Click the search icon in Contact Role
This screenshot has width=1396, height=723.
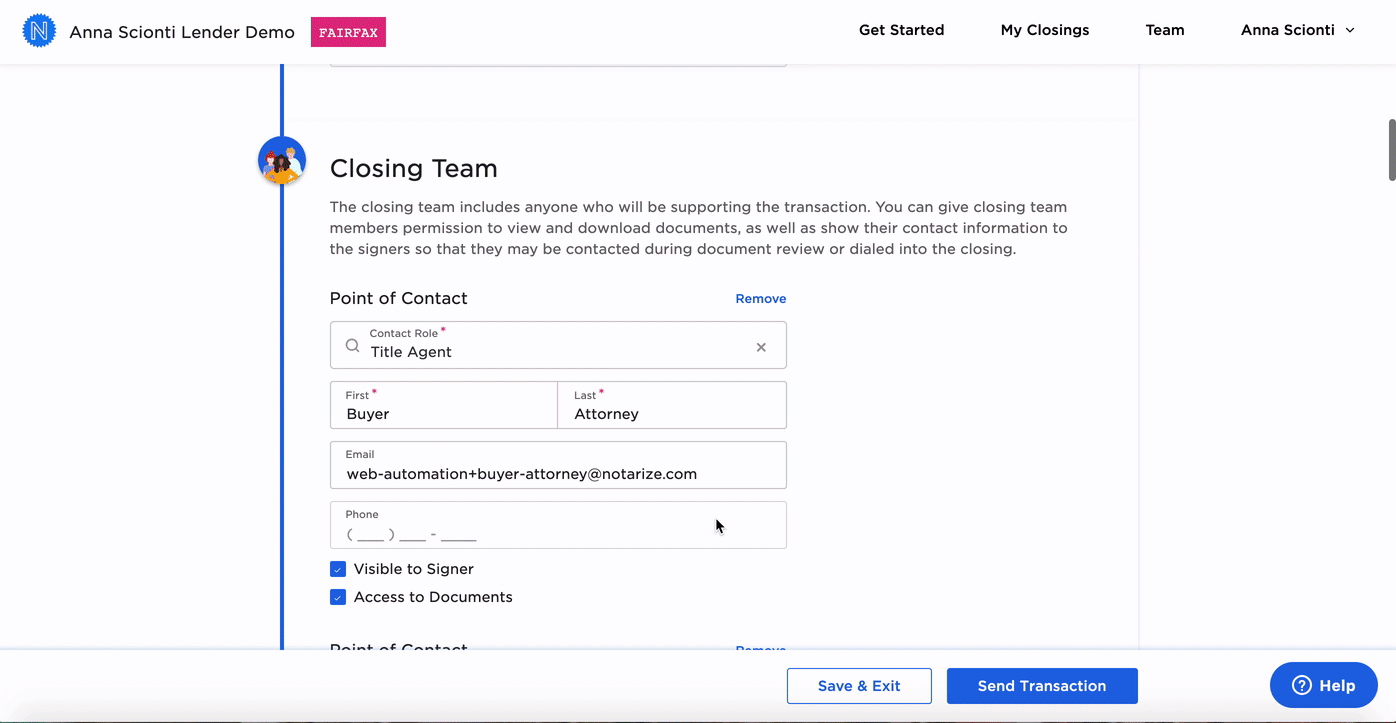pos(353,346)
